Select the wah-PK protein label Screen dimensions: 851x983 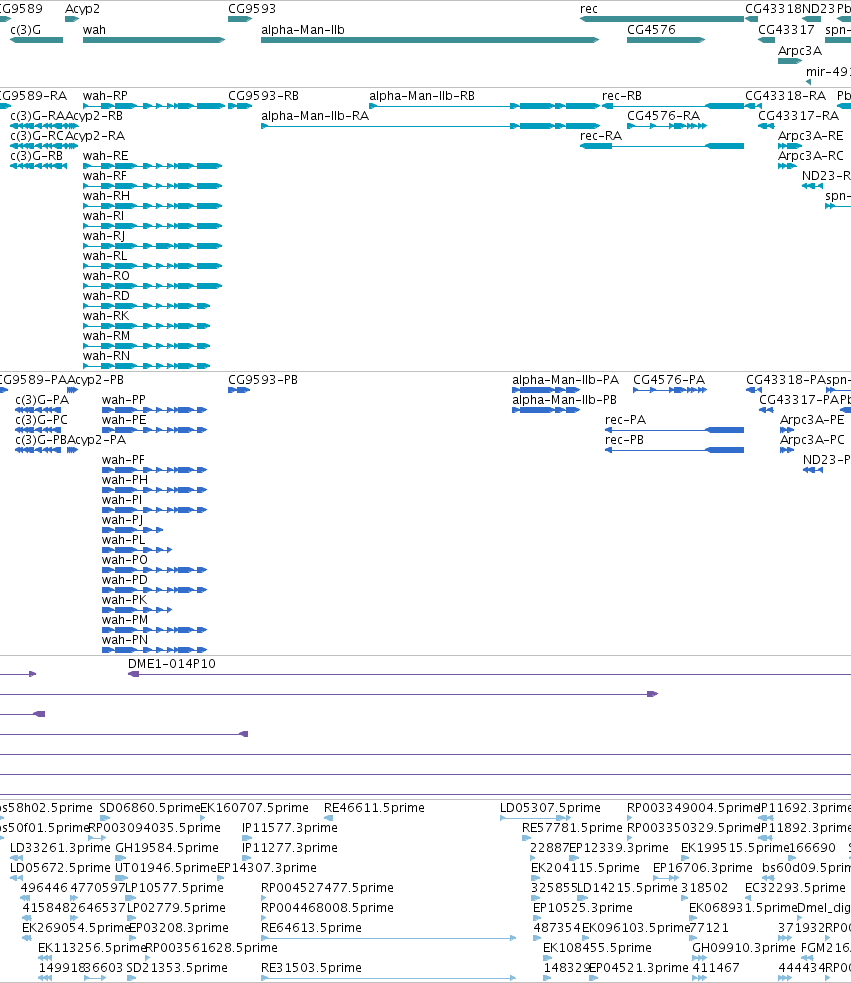(124, 601)
